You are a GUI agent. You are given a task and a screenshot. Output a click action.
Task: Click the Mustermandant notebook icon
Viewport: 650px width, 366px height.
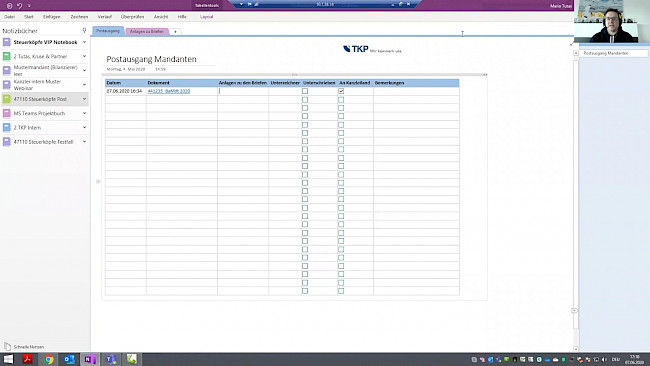[7, 70]
